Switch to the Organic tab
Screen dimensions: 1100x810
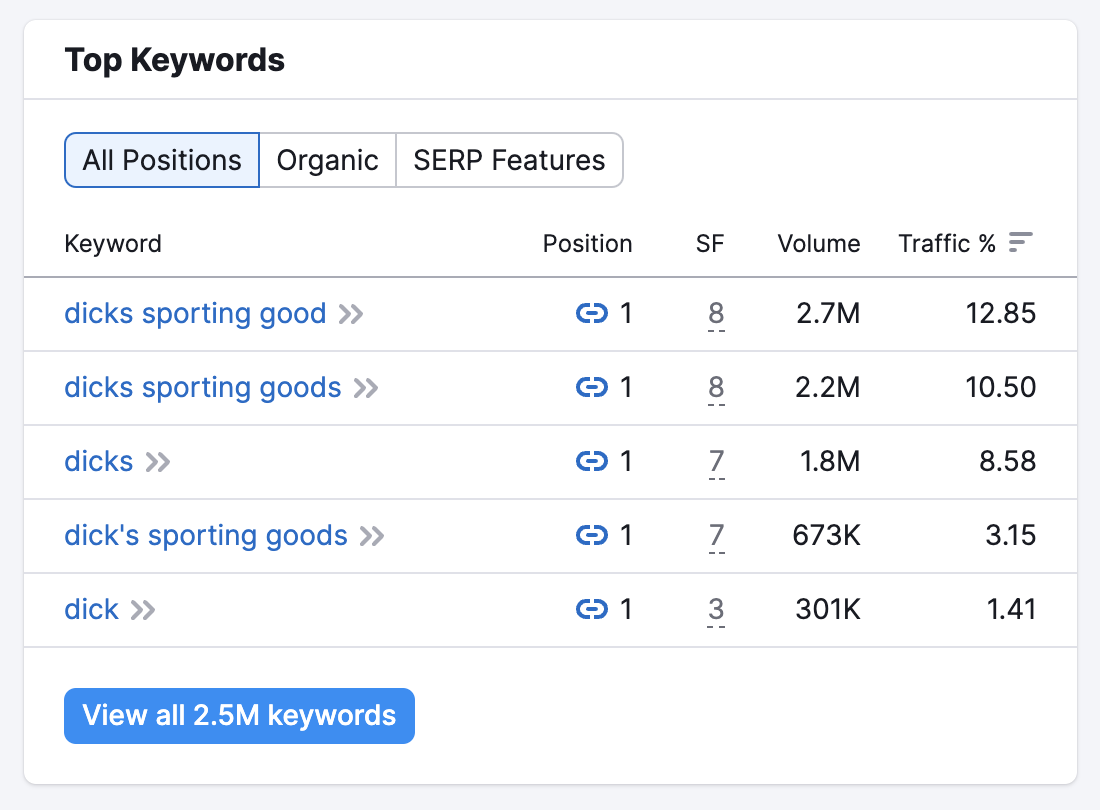(x=328, y=160)
